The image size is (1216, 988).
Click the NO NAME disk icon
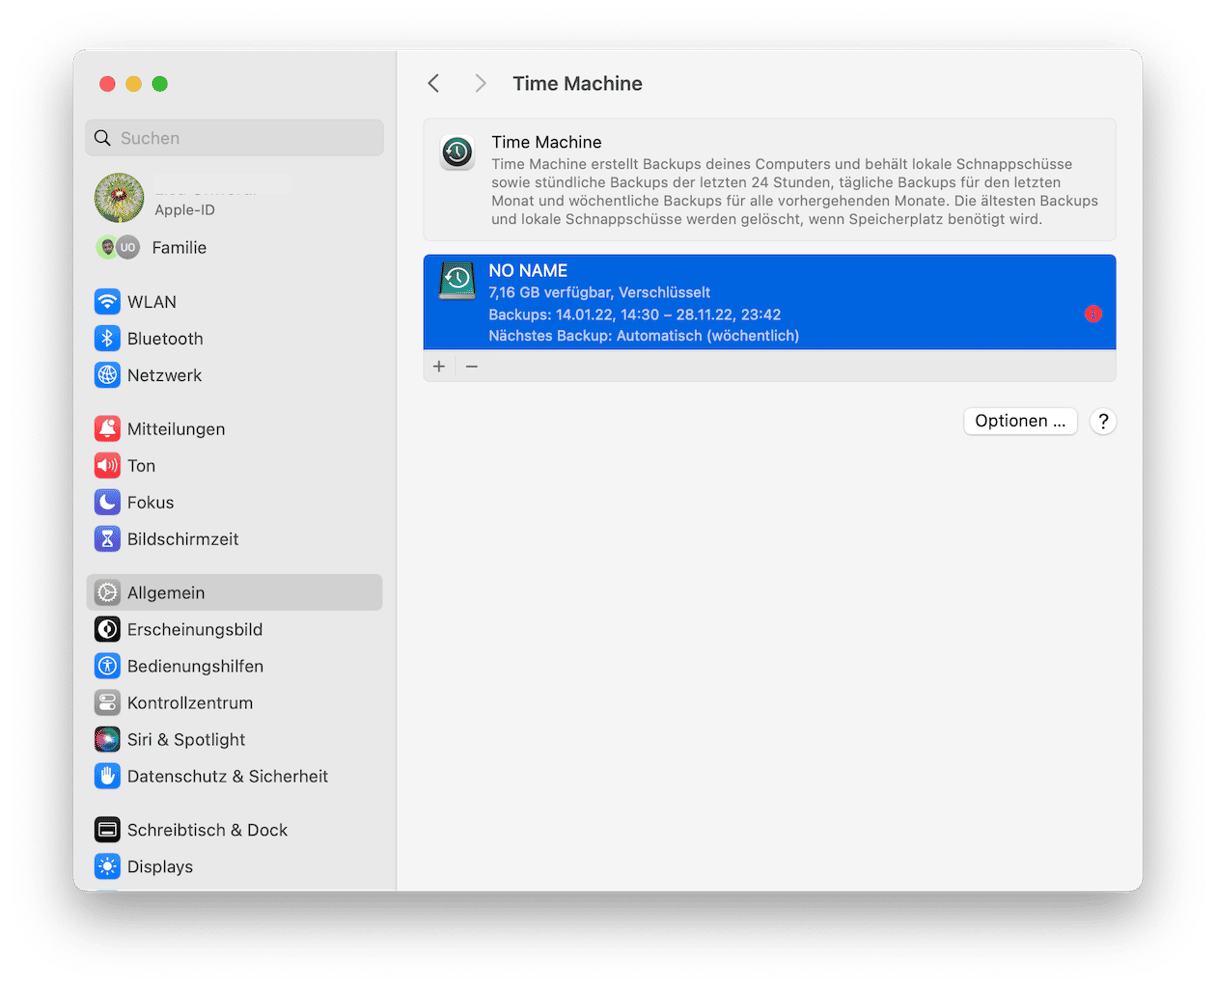pyautogui.click(x=457, y=279)
